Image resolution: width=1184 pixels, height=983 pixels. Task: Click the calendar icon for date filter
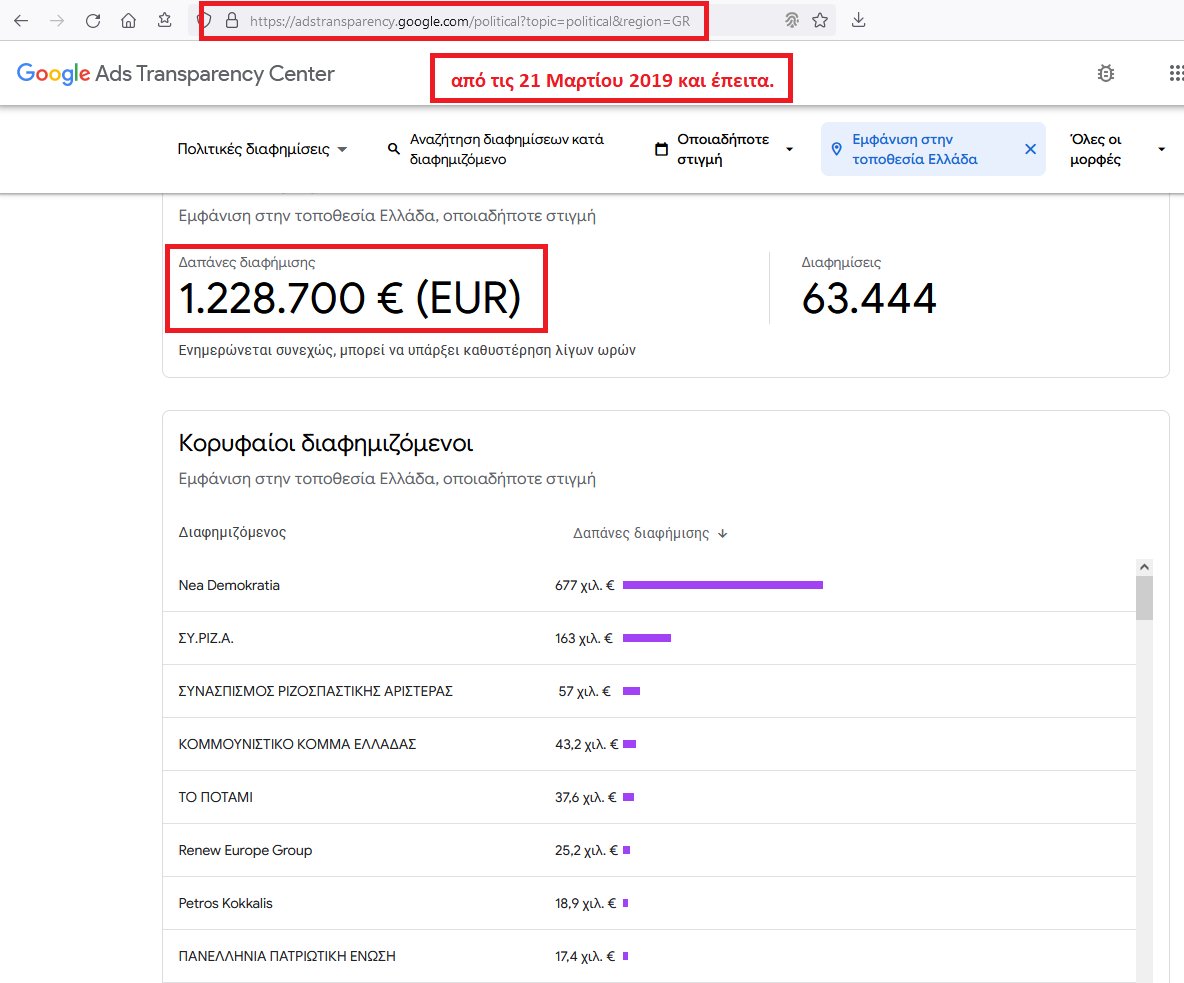(661, 149)
